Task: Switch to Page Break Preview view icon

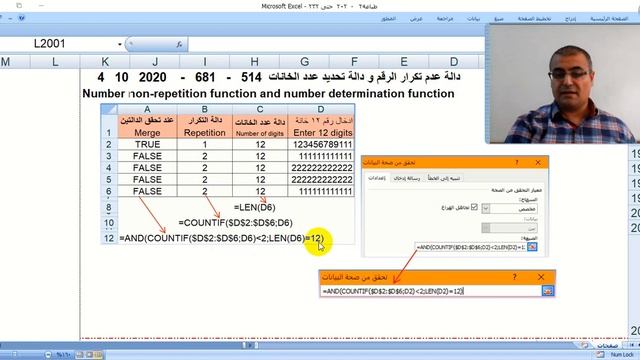Action: click(80, 355)
